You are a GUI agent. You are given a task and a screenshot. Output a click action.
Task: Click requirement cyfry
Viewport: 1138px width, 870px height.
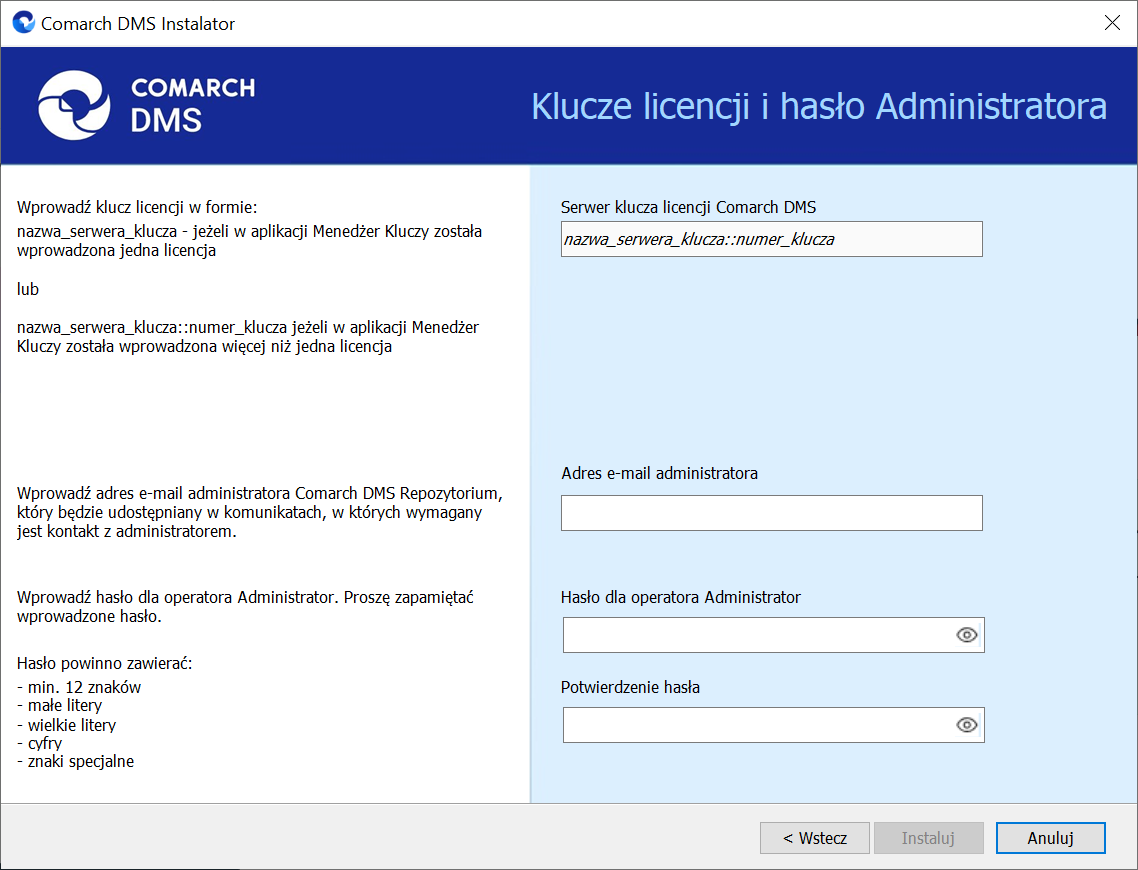[x=39, y=743]
